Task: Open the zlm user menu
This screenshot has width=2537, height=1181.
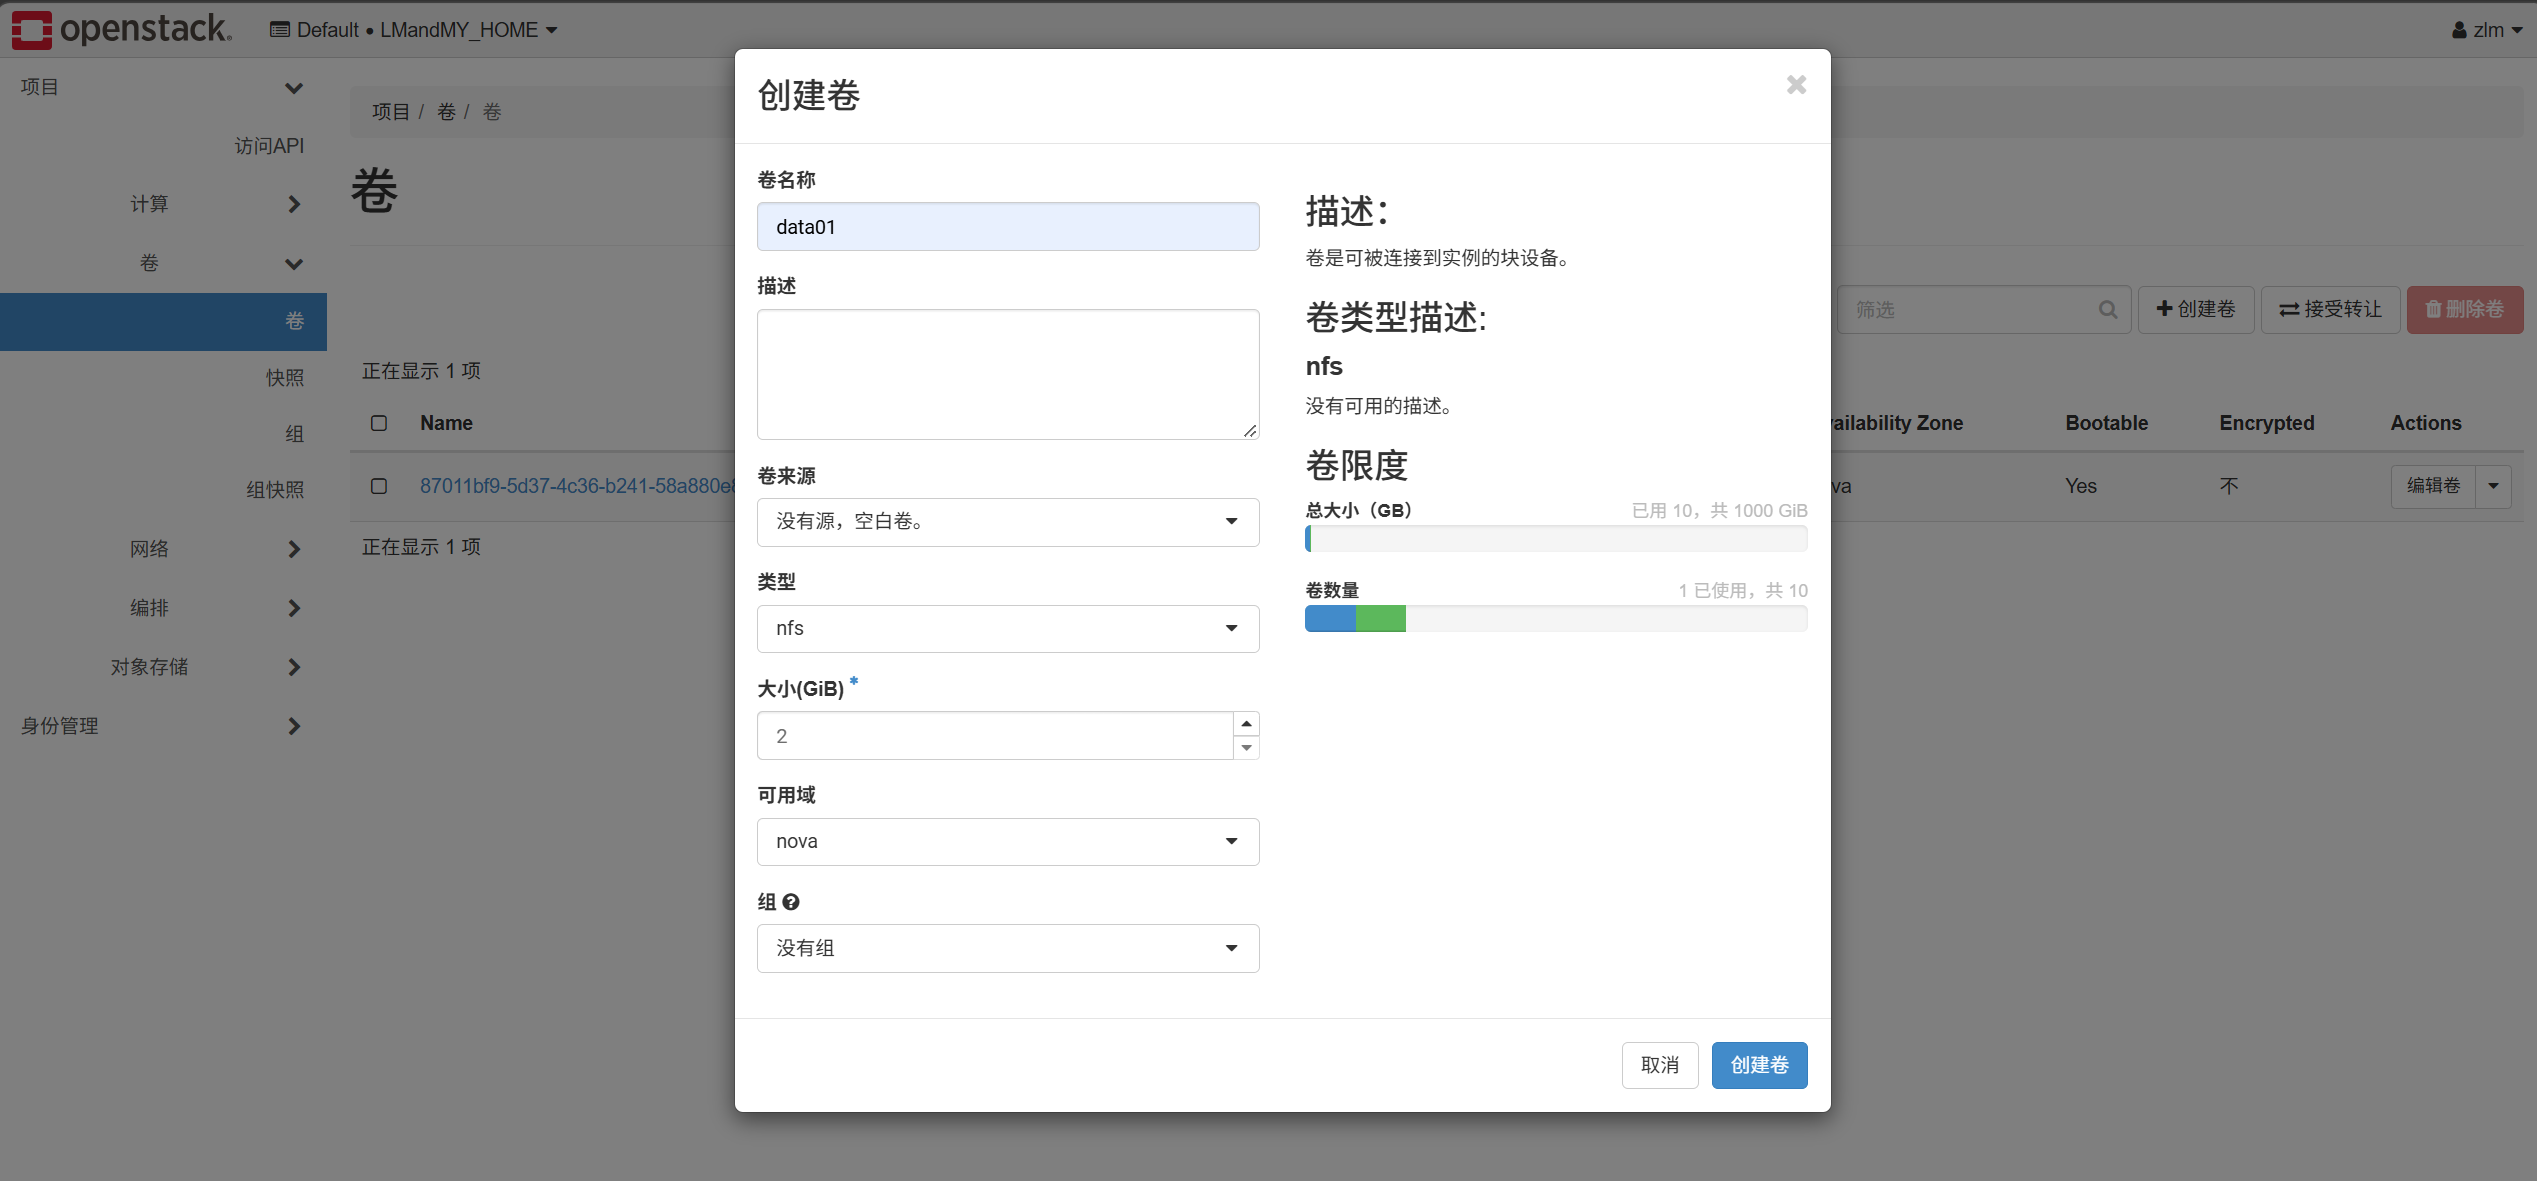Action: [x=2486, y=30]
